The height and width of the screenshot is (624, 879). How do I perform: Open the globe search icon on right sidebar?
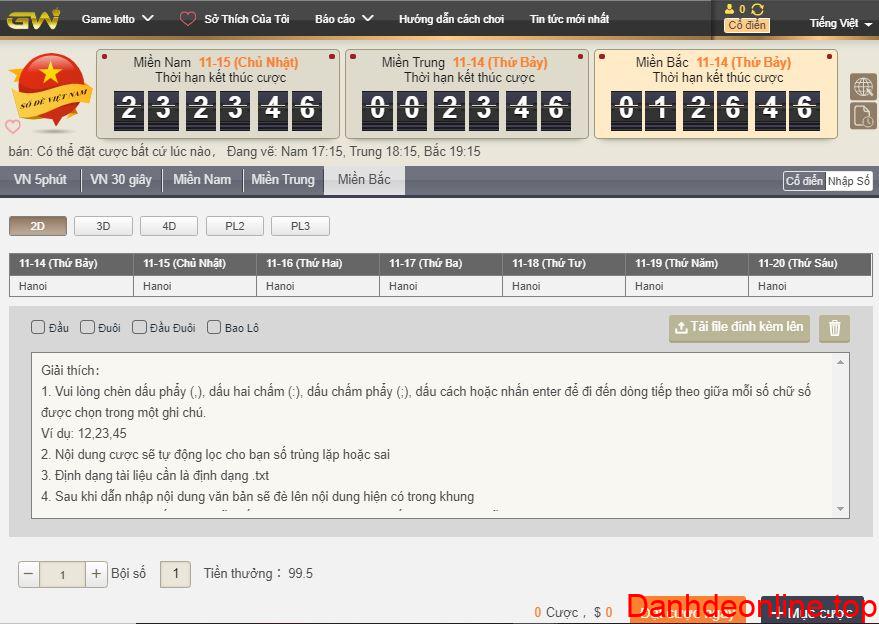[863, 87]
